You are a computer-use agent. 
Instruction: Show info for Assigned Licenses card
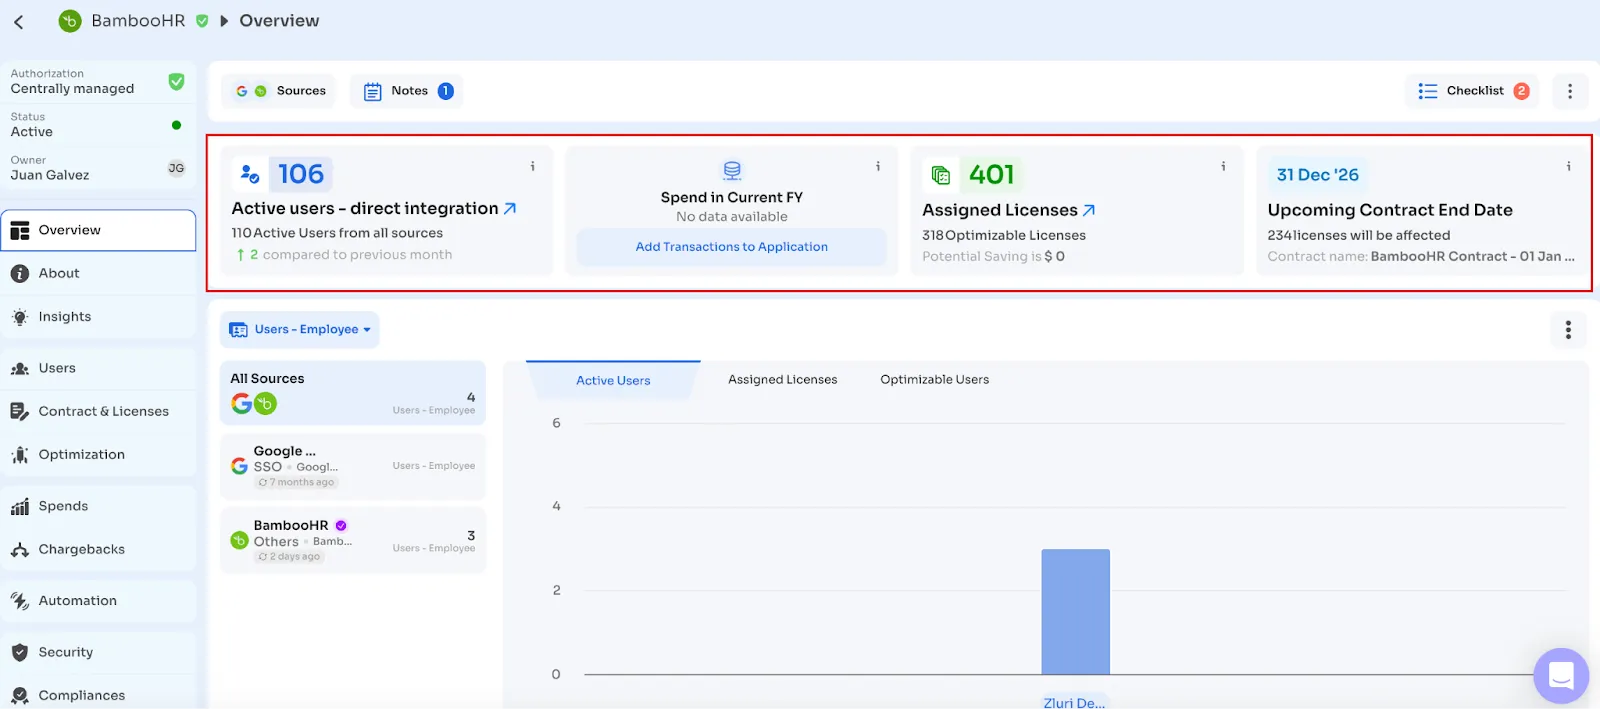tap(1223, 166)
